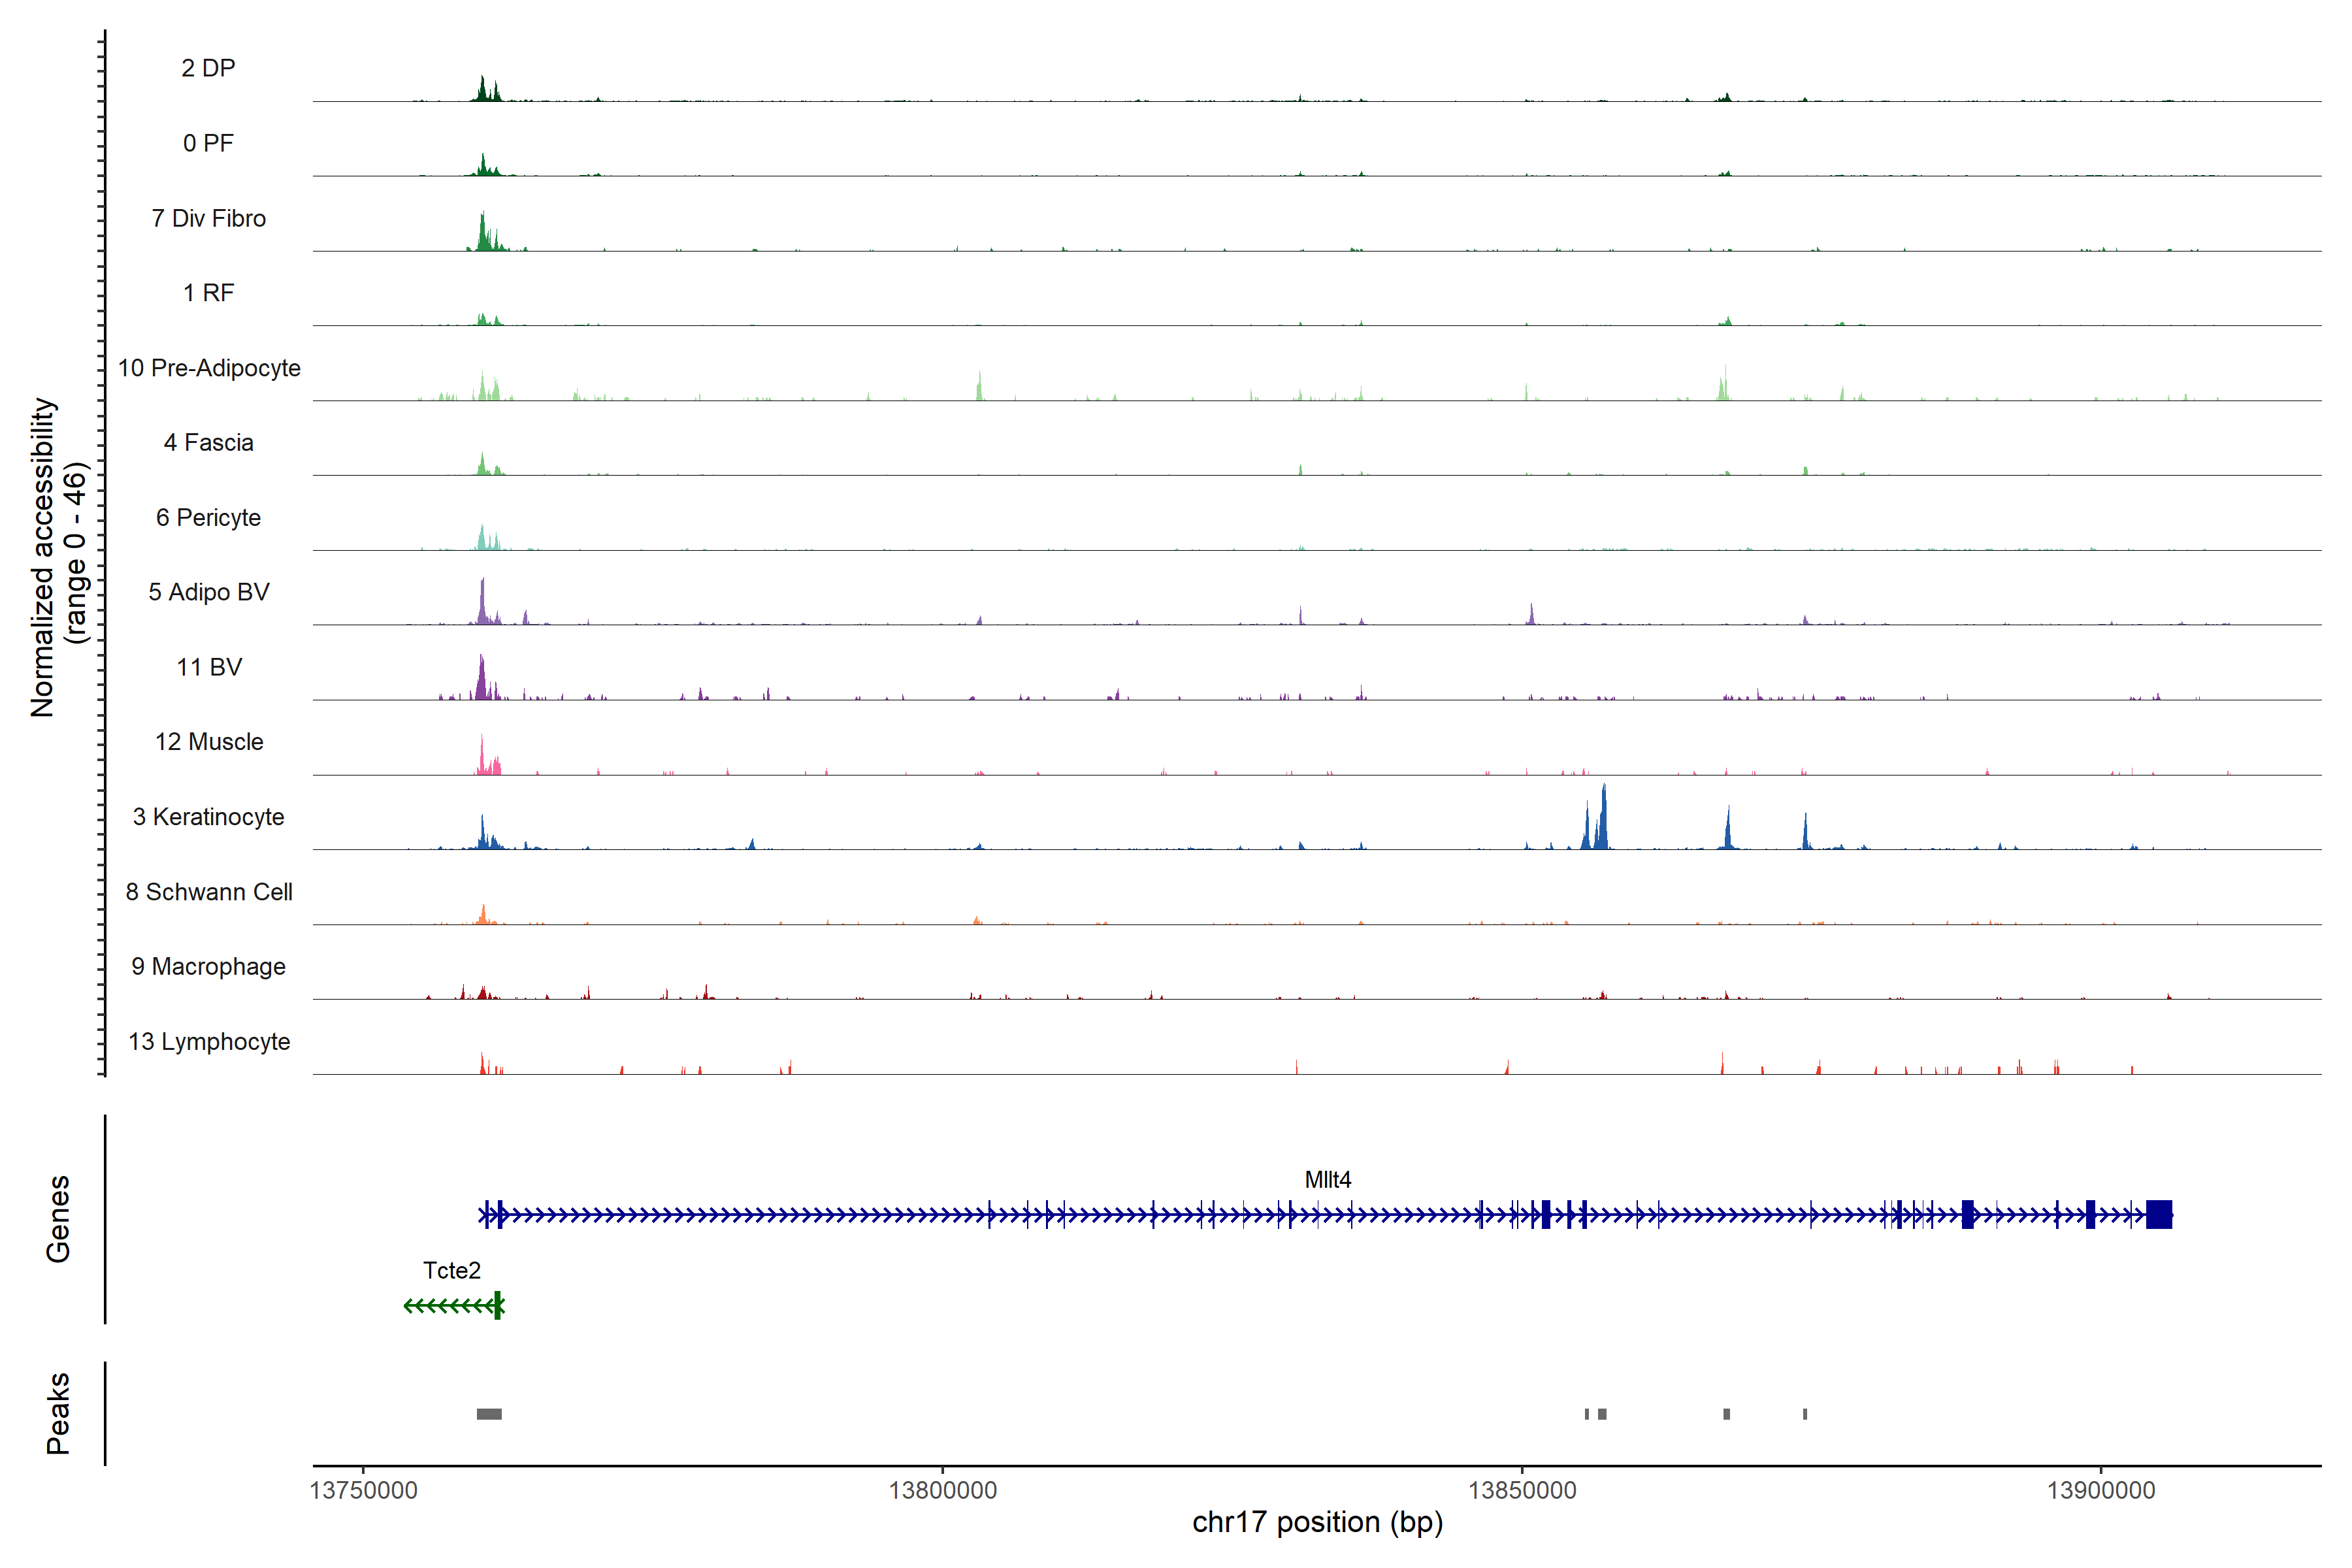
Task: Click the Mllt4 gene label
Action: 1327,1180
